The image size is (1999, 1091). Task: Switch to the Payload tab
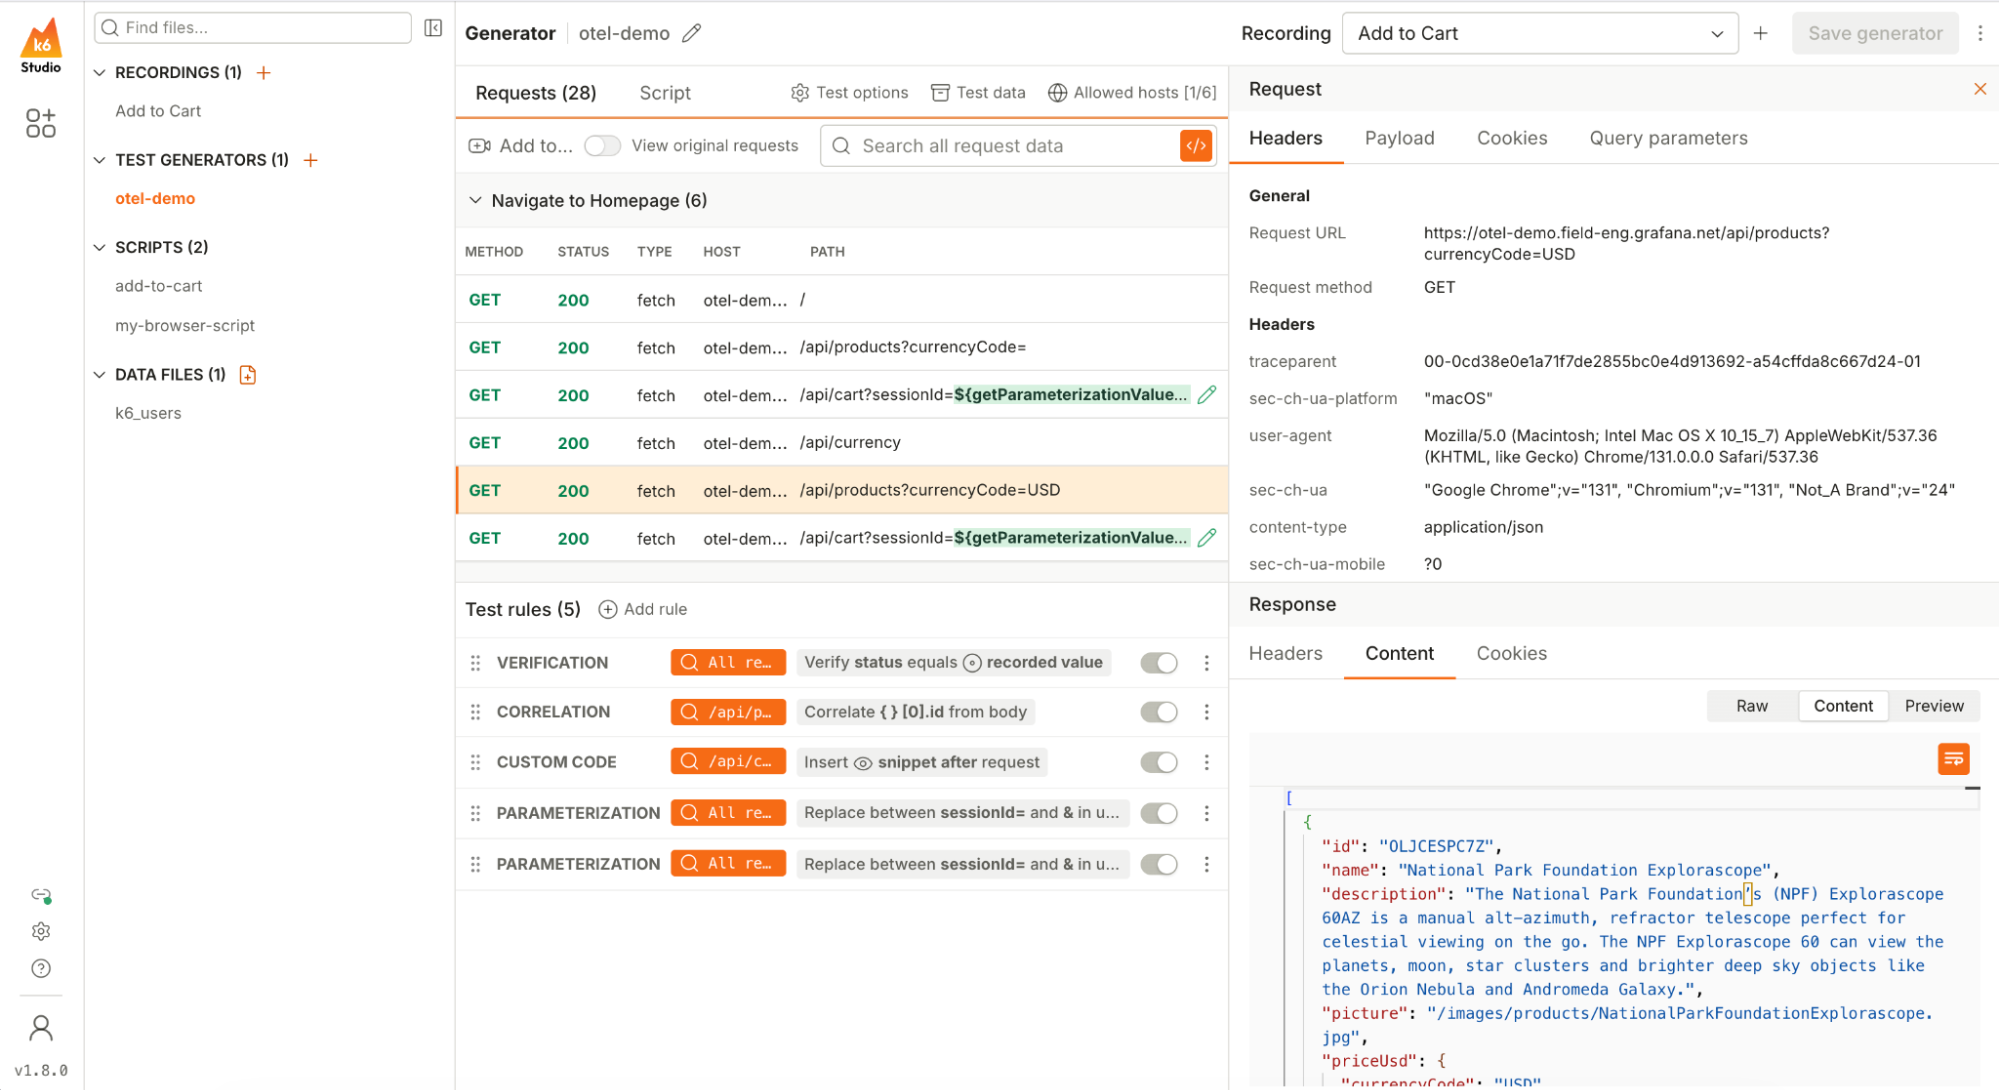point(1399,138)
